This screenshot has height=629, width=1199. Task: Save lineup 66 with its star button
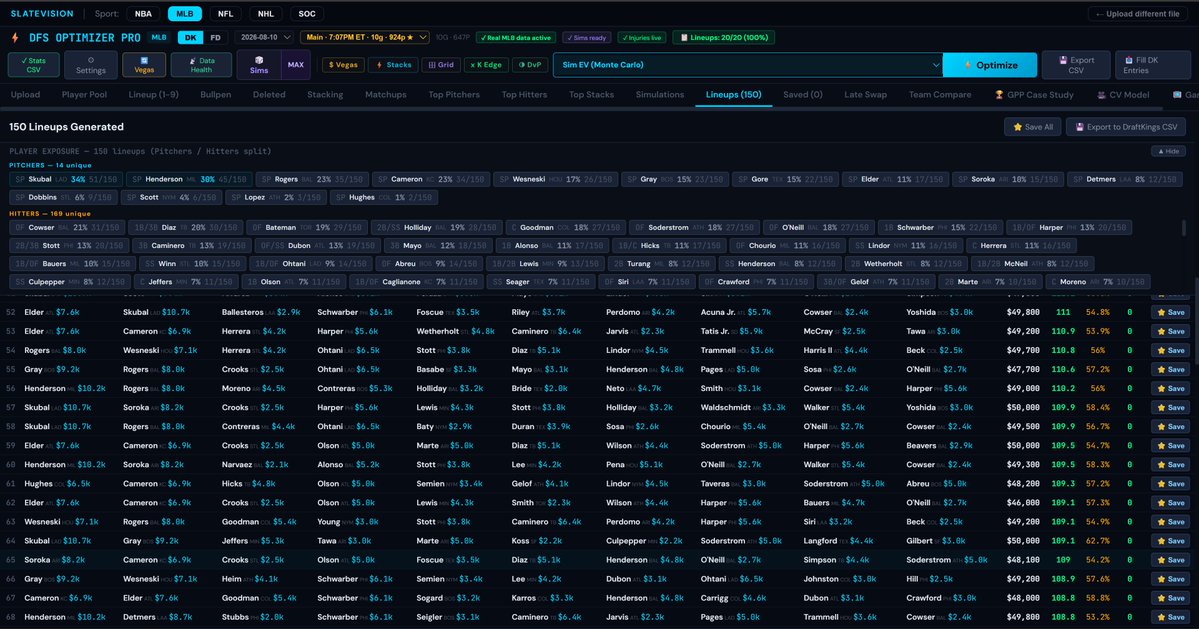coord(1171,579)
